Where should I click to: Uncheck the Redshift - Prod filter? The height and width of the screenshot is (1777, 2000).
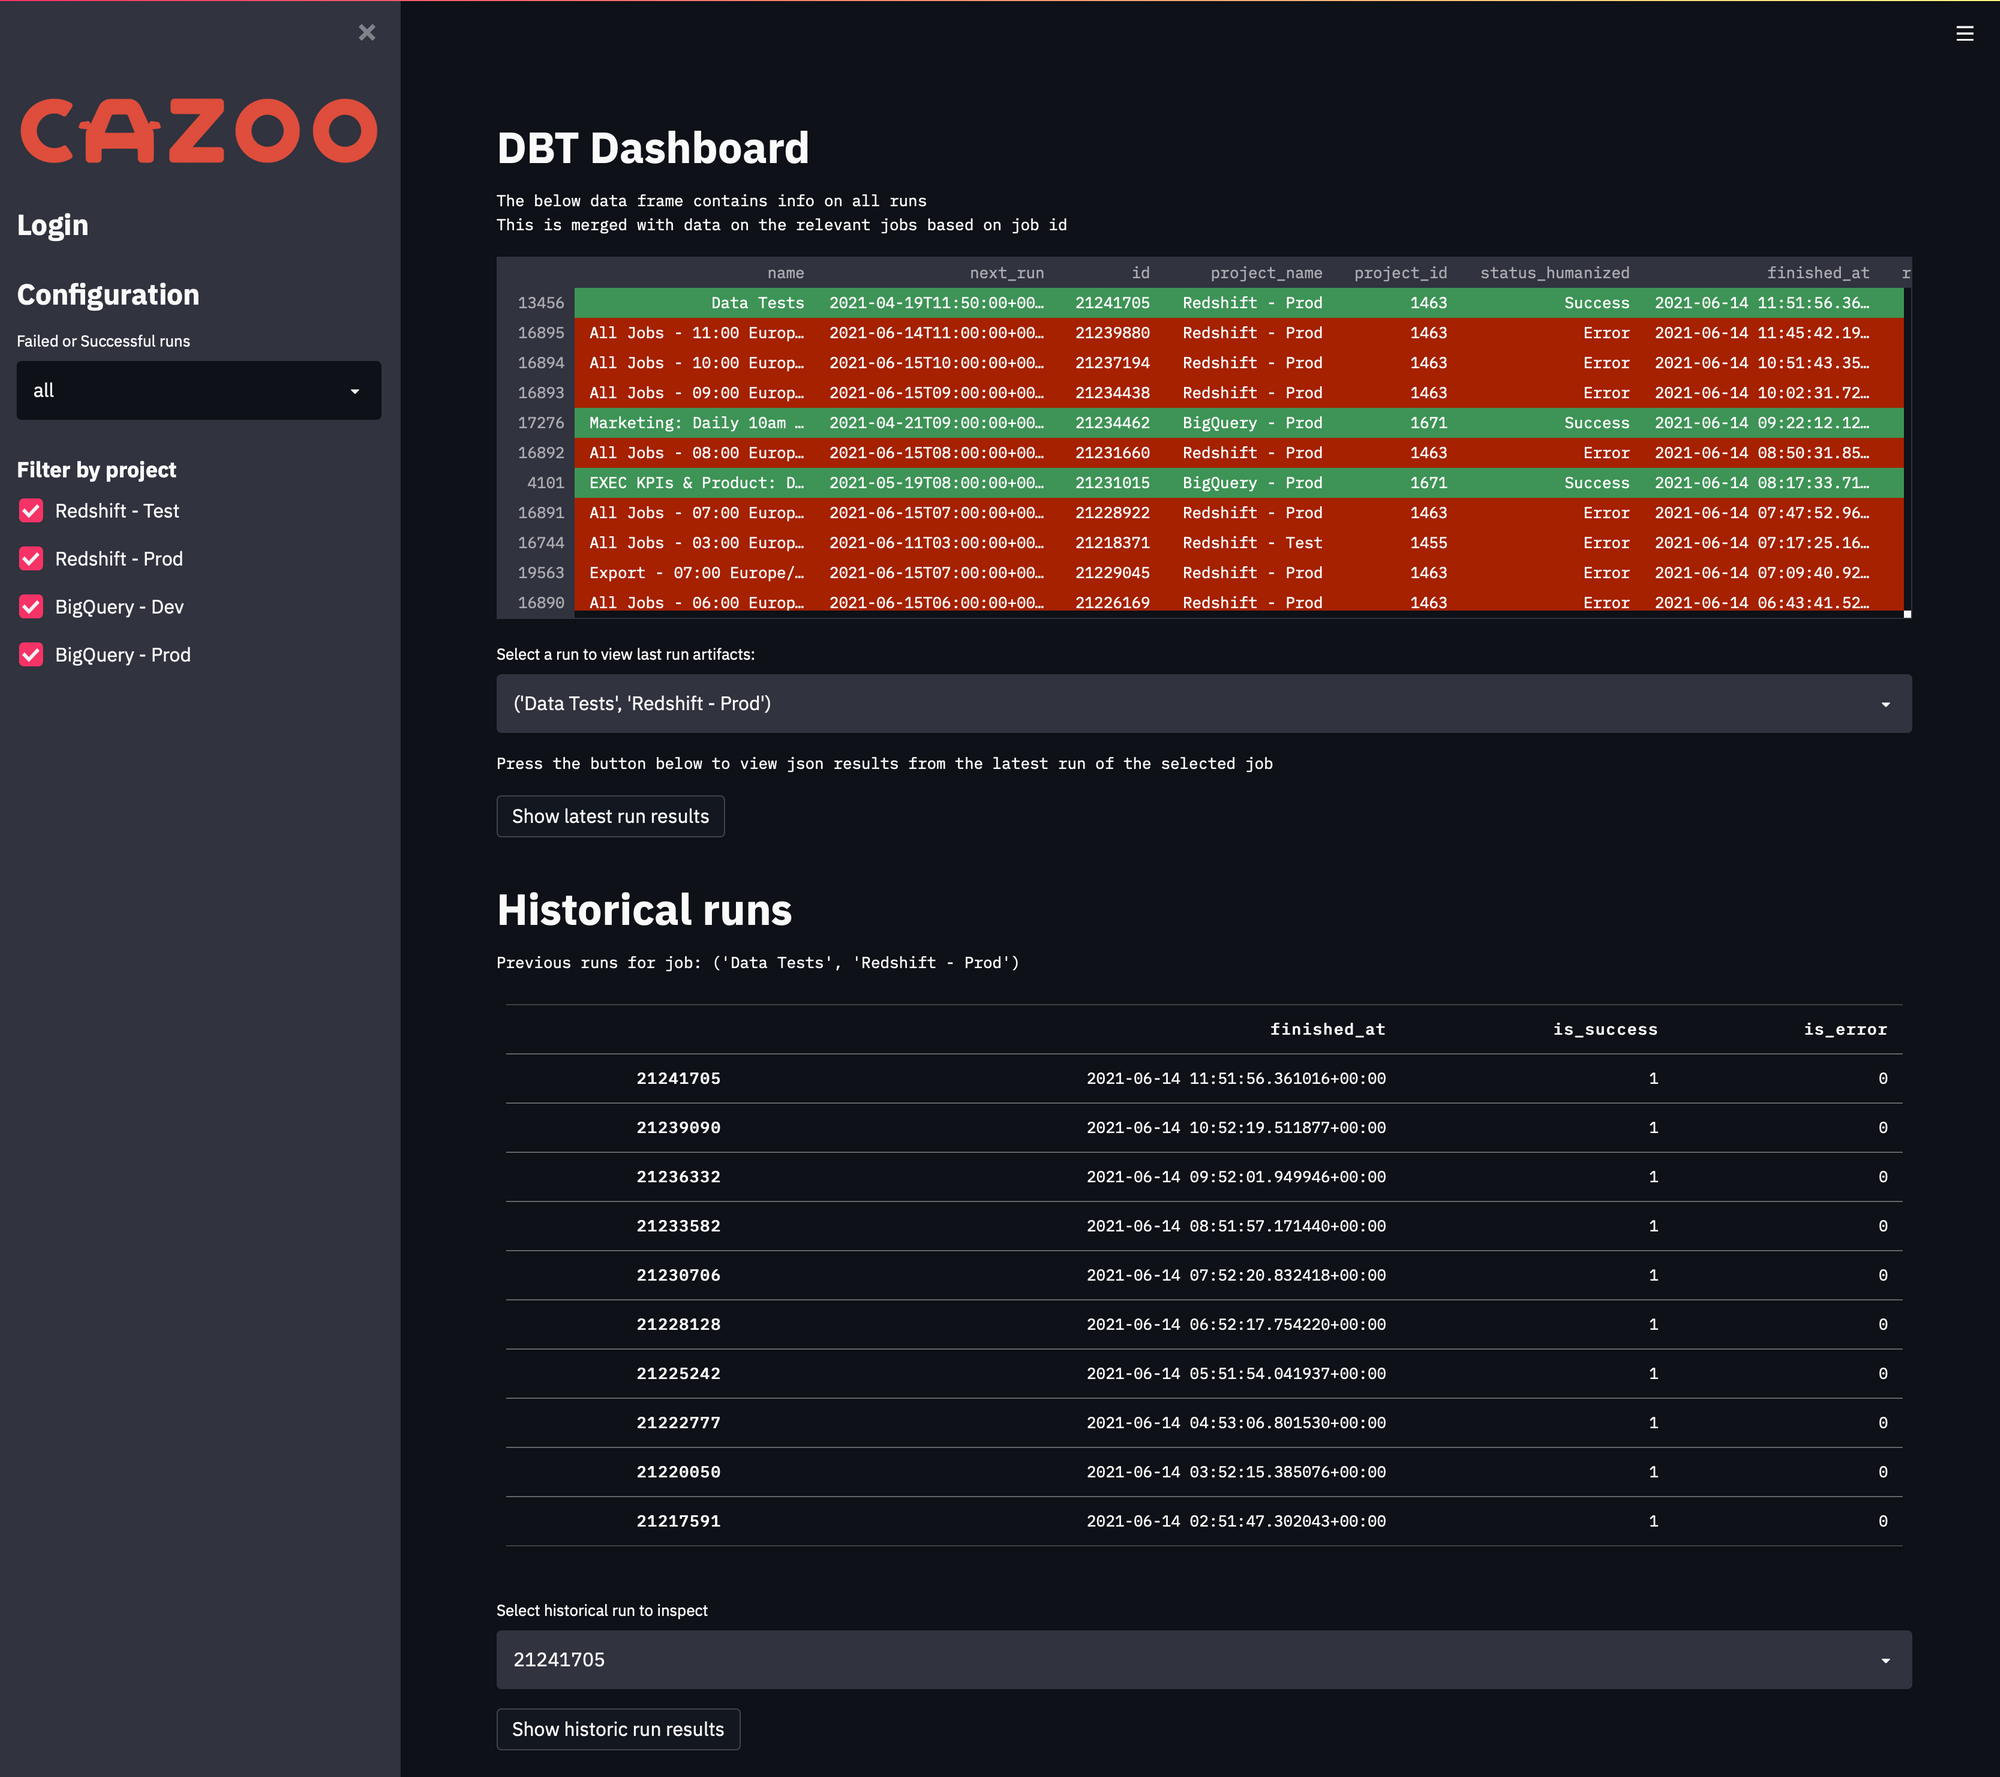tap(31, 559)
